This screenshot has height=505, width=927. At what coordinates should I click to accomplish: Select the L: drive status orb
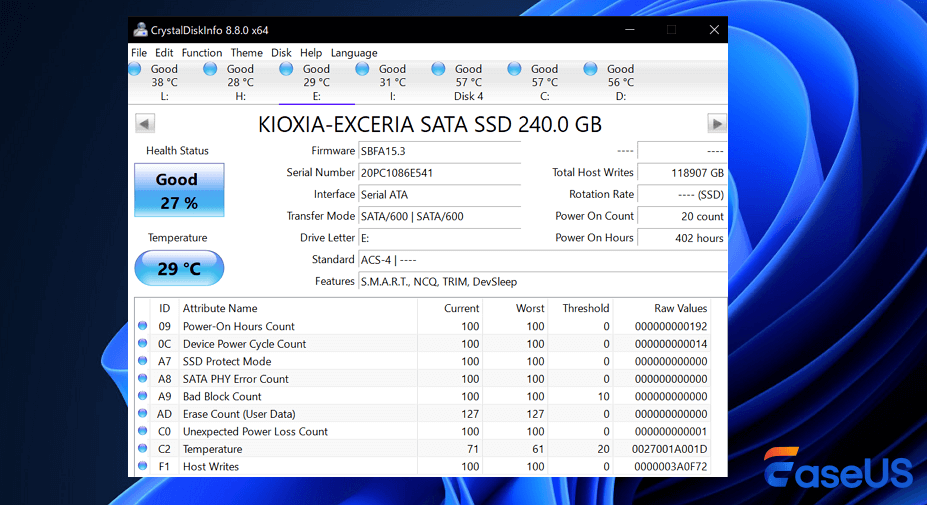(x=135, y=69)
